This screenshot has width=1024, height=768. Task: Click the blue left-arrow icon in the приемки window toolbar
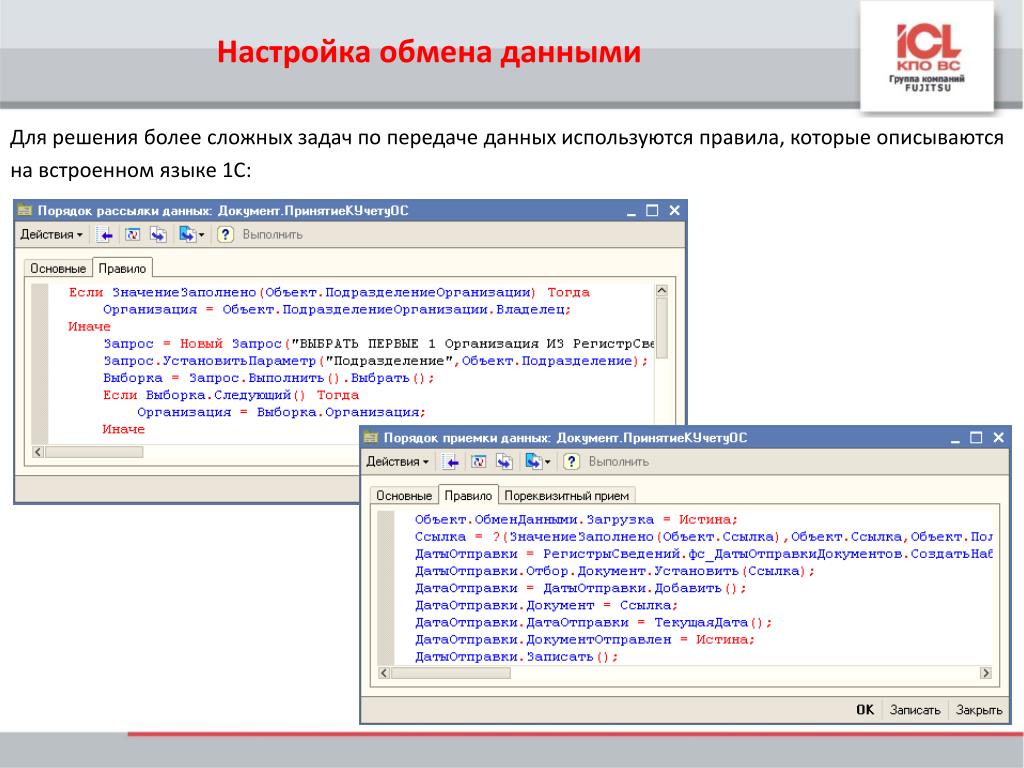(451, 462)
